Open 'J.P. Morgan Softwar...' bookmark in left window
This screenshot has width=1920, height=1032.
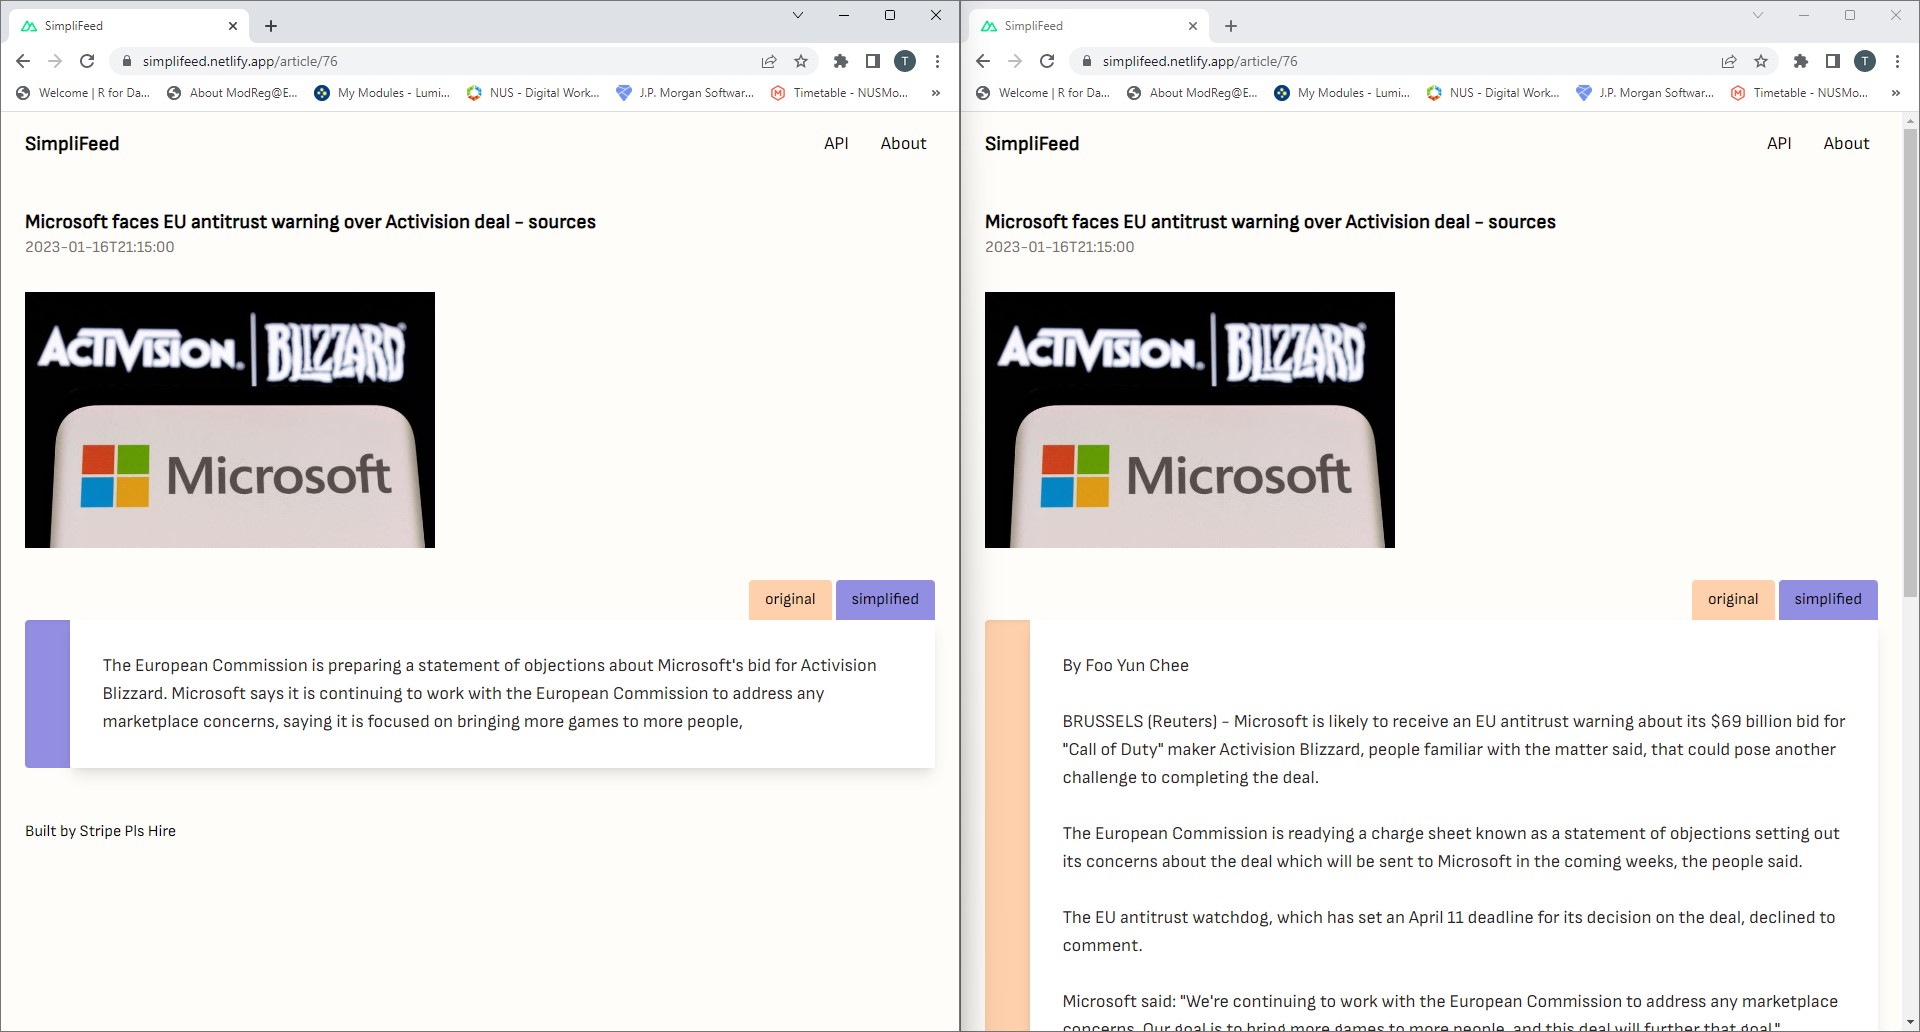pyautogui.click(x=685, y=93)
